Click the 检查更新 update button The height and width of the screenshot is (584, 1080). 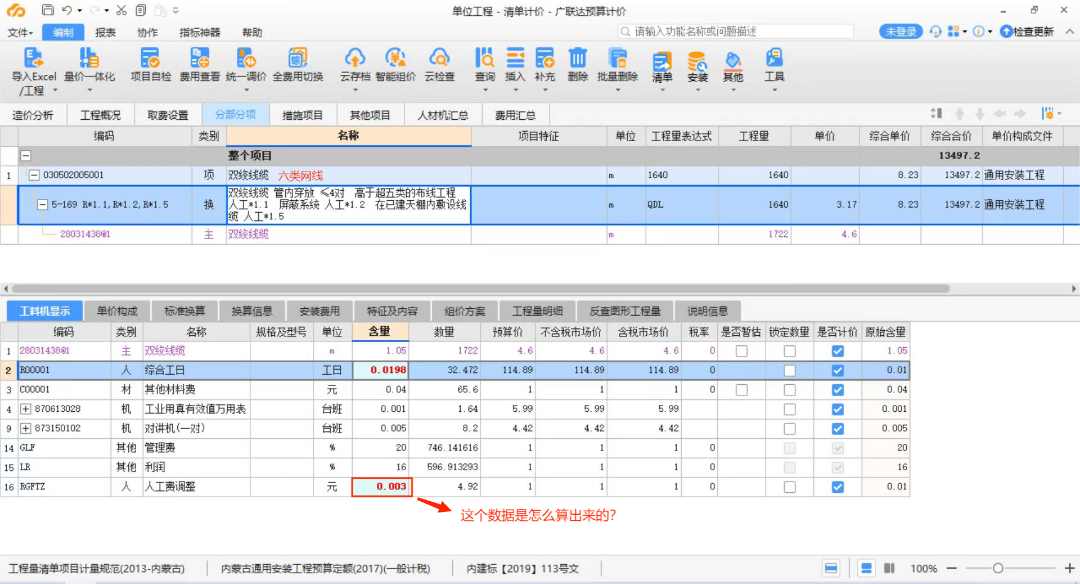pos(1027,32)
